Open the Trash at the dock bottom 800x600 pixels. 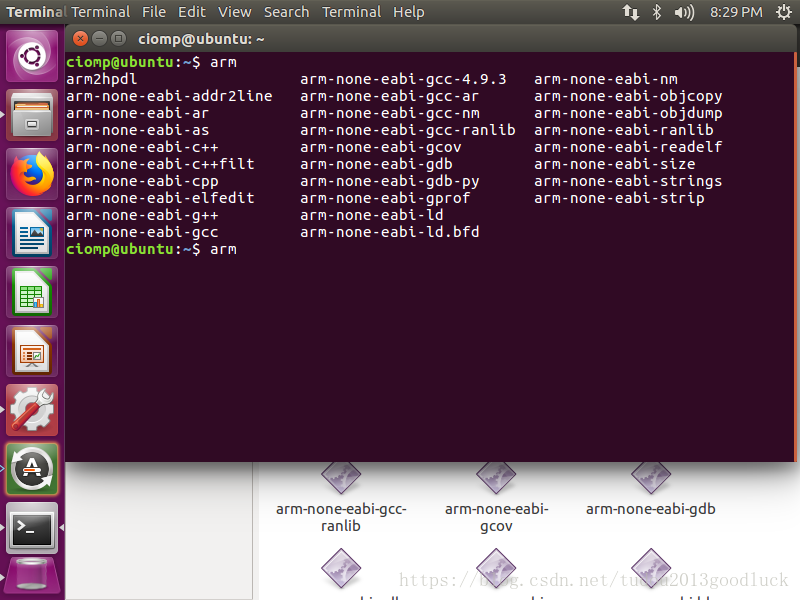(32, 575)
